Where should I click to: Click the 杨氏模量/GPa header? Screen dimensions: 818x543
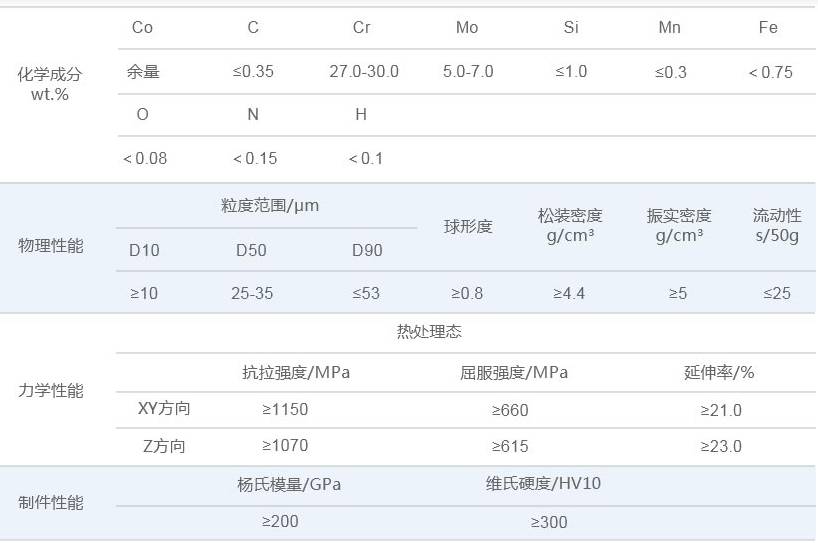(x=289, y=484)
